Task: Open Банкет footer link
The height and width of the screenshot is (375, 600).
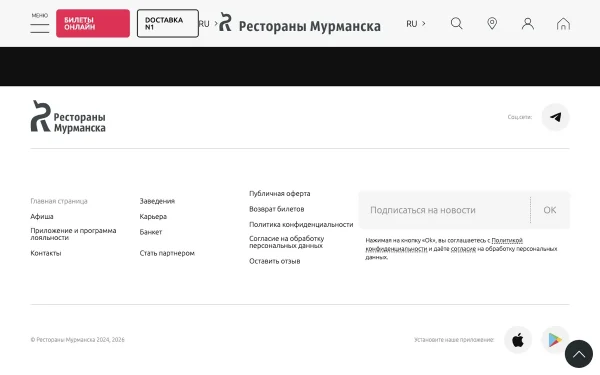Action: (x=151, y=232)
